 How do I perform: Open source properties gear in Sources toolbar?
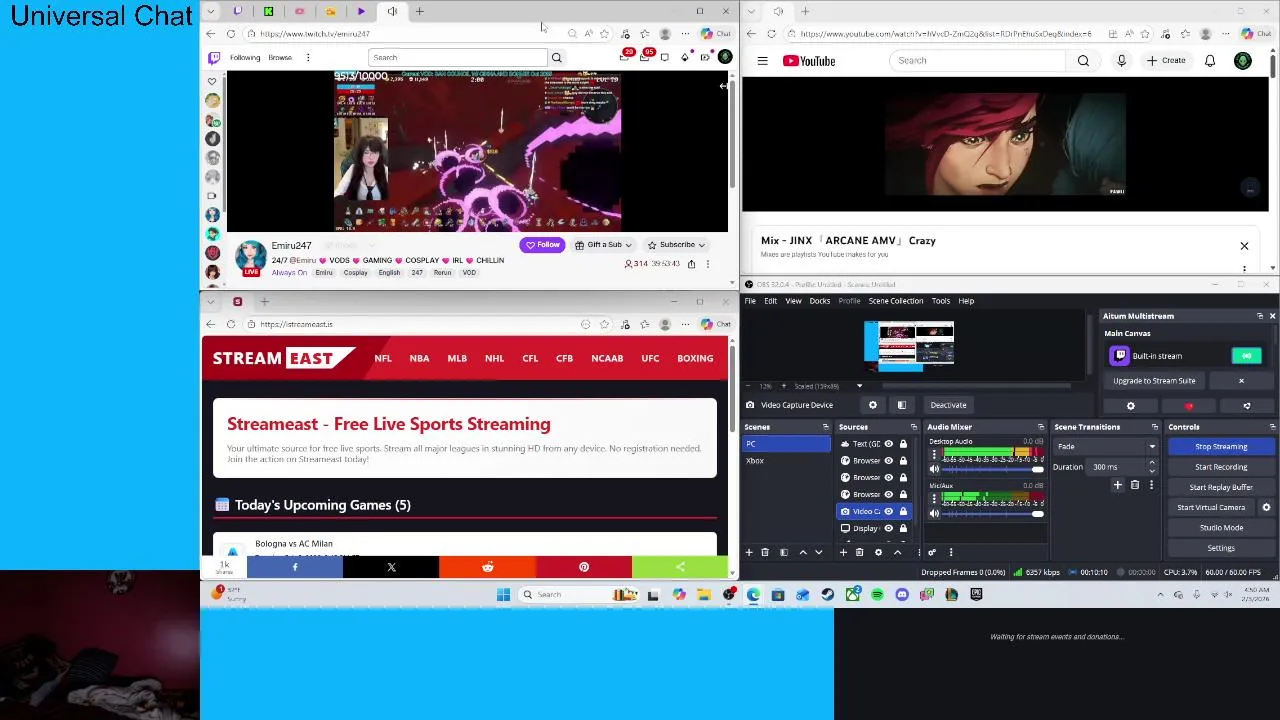point(878,552)
